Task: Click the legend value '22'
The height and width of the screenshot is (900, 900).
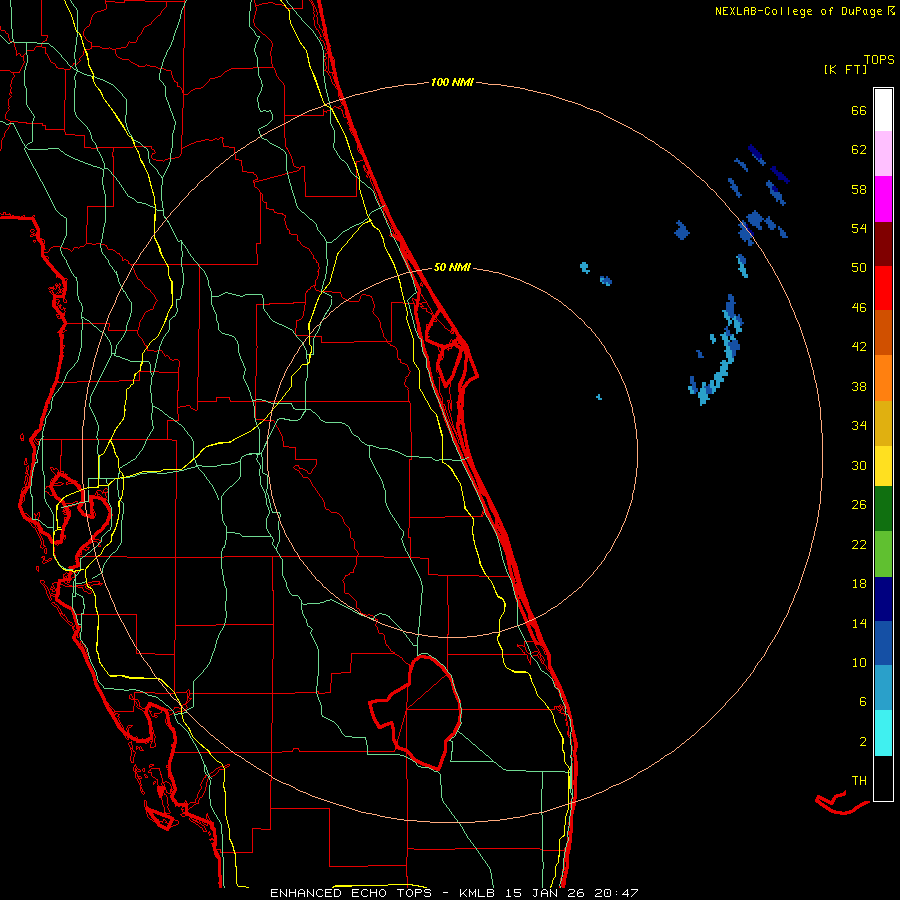Action: click(859, 544)
